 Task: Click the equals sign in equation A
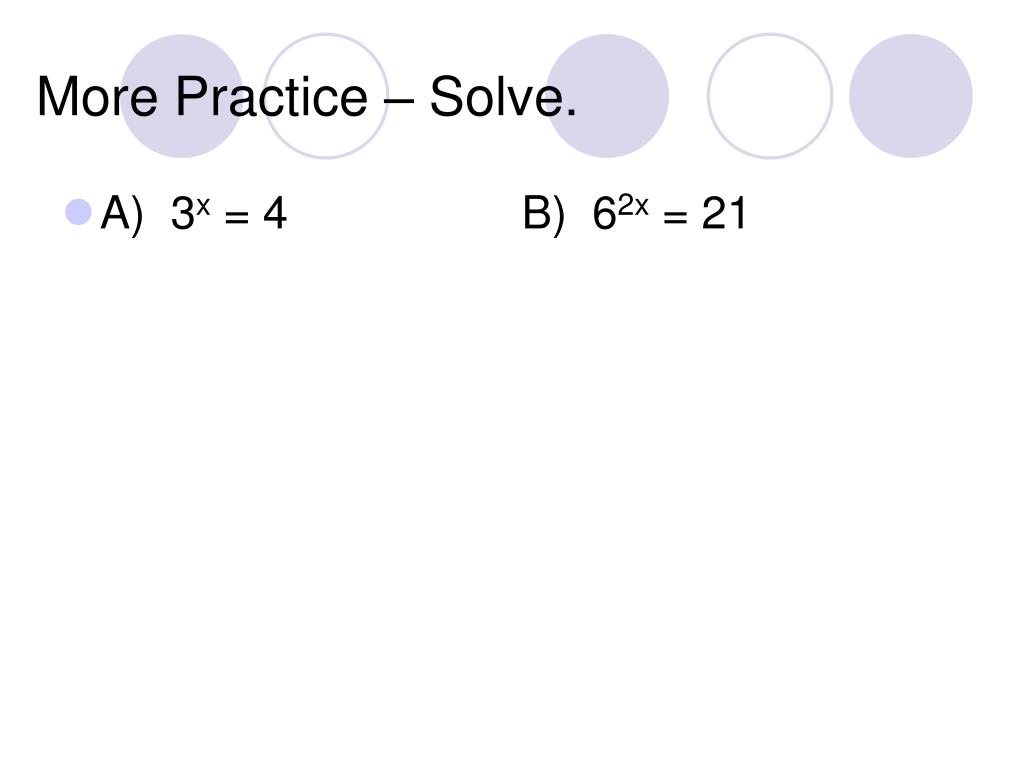click(x=236, y=217)
